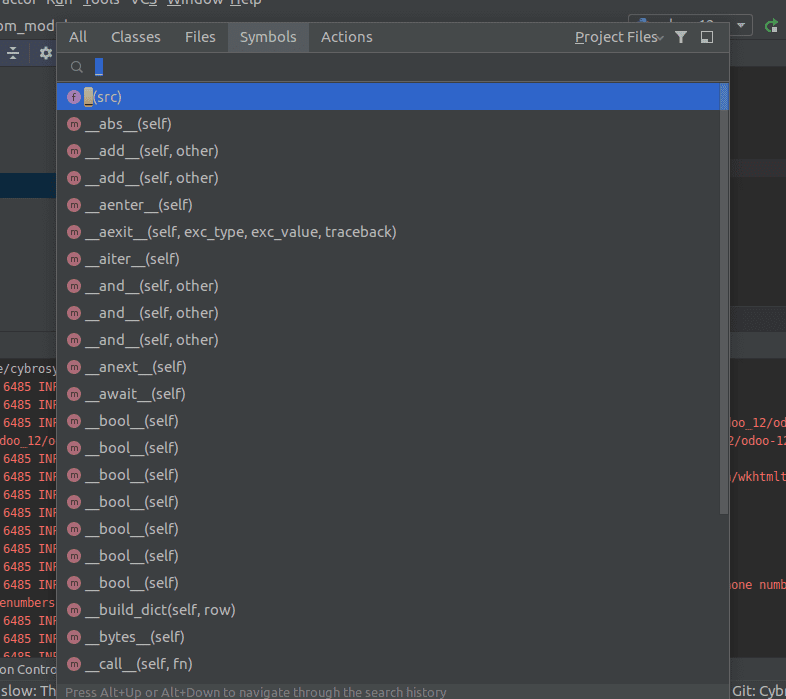The height and width of the screenshot is (699, 786).
Task: Open the Project Files scope dropdown
Action: (619, 37)
